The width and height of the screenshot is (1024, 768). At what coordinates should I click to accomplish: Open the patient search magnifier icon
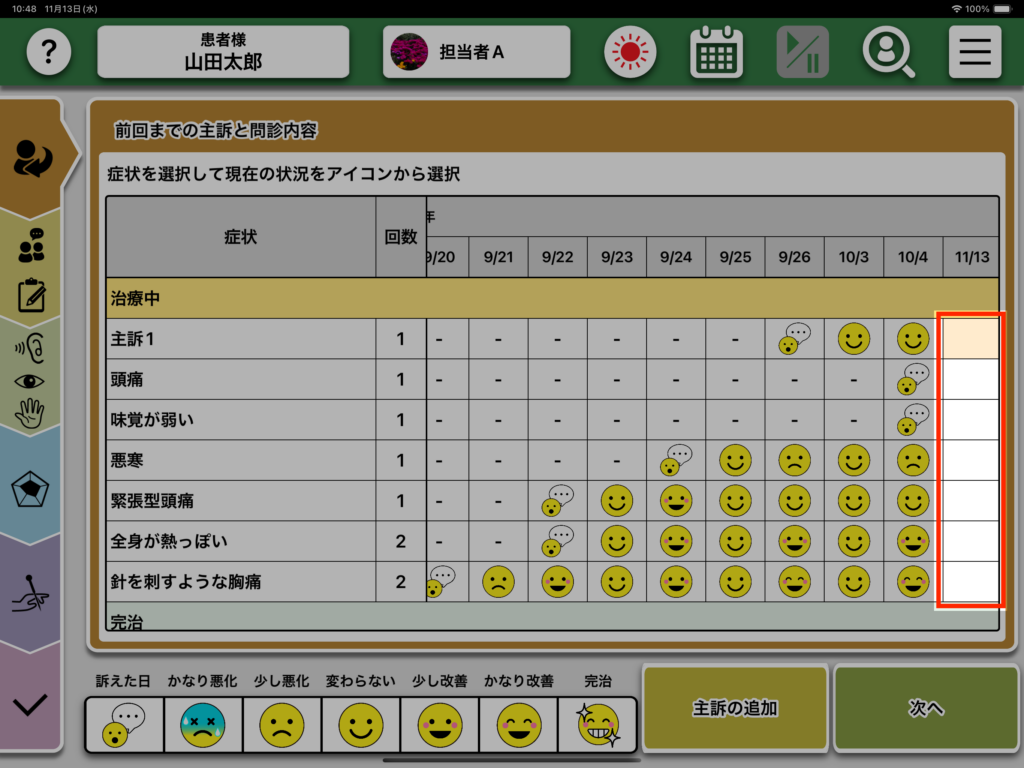click(889, 52)
